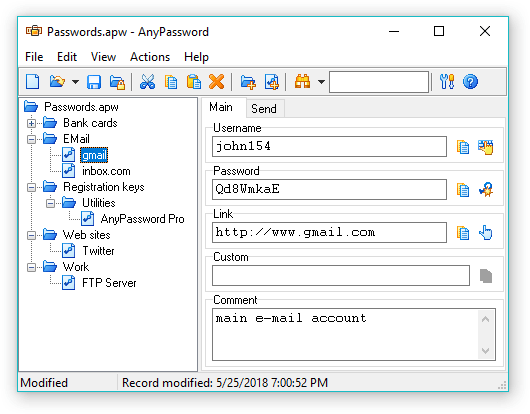The width and height of the screenshot is (530, 414).
Task: Expand the Bank cards folder
Action: 31,123
